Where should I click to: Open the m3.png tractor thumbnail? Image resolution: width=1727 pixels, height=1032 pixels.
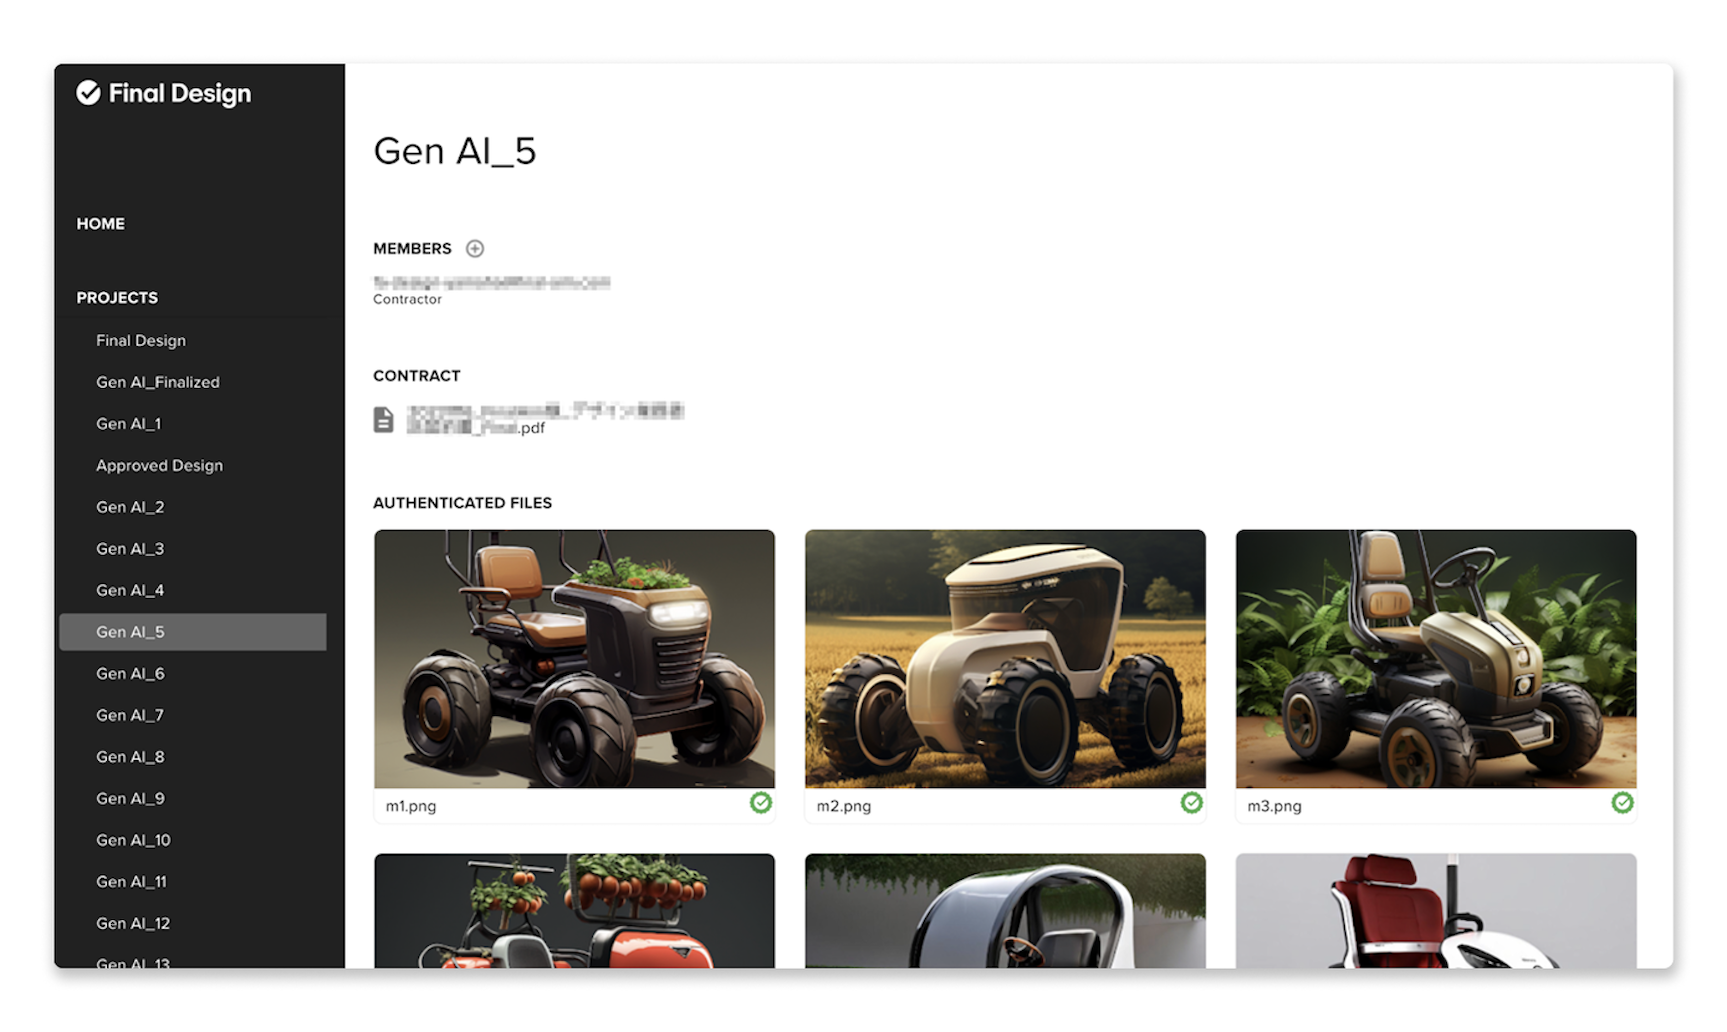coord(1436,659)
